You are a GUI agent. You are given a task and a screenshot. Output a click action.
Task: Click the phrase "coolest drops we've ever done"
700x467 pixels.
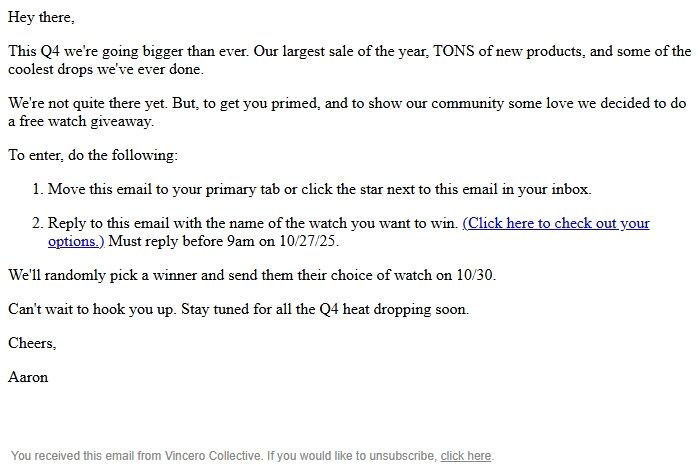pos(105,69)
